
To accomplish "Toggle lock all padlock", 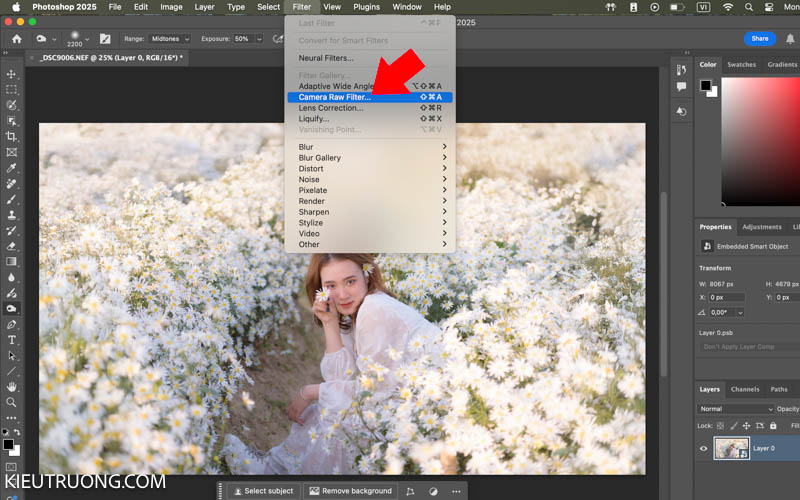I will tap(773, 426).
